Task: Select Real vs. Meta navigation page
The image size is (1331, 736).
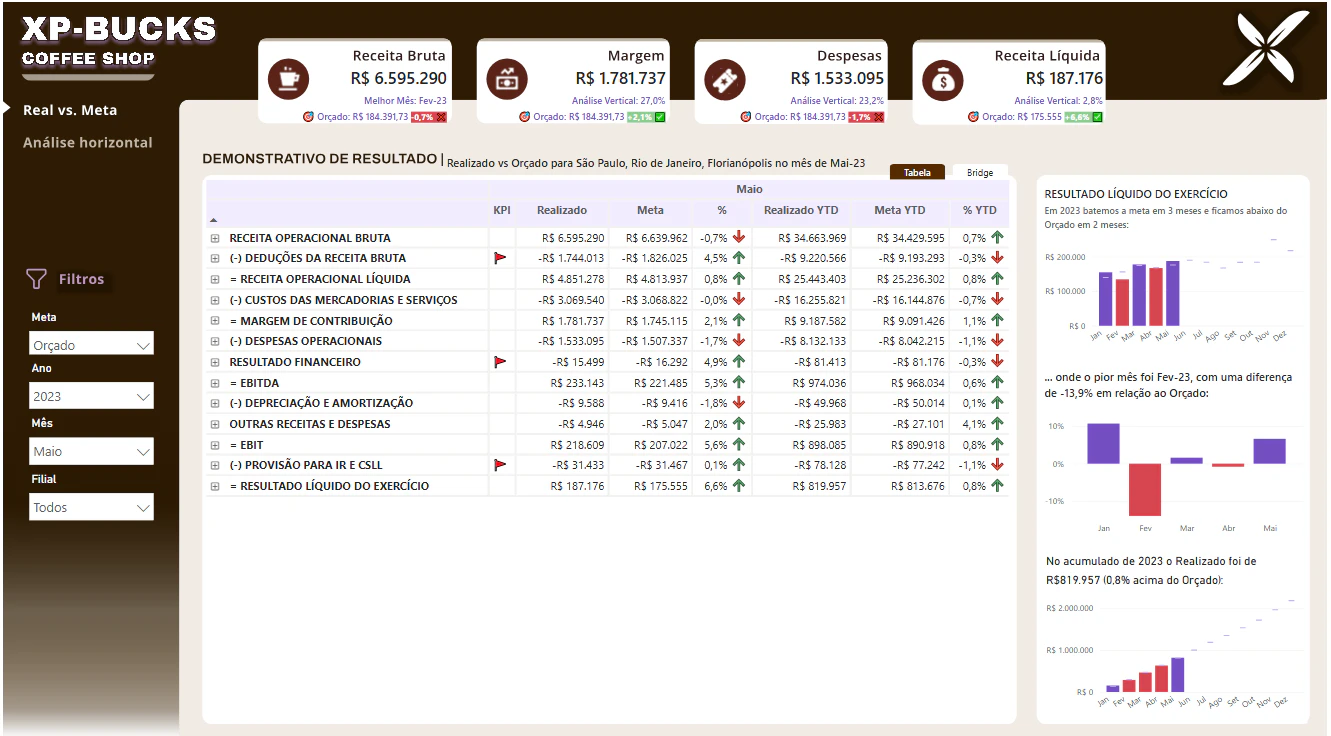Action: (70, 110)
